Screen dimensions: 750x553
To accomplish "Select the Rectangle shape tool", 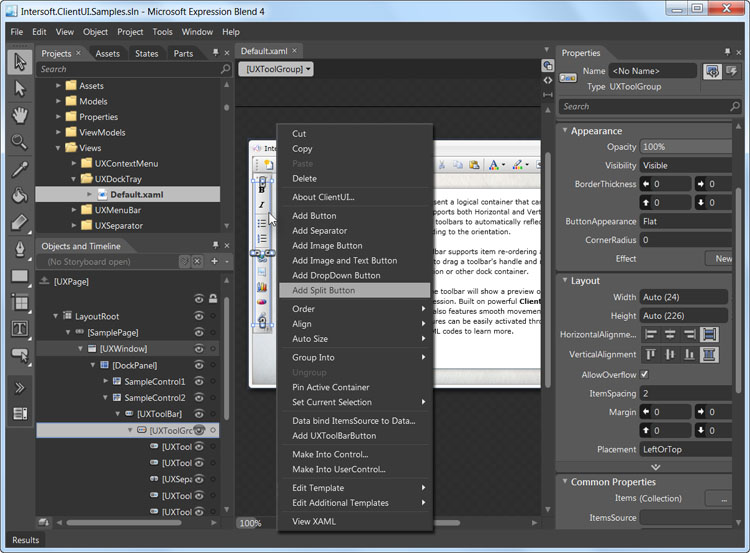I will coord(20,276).
